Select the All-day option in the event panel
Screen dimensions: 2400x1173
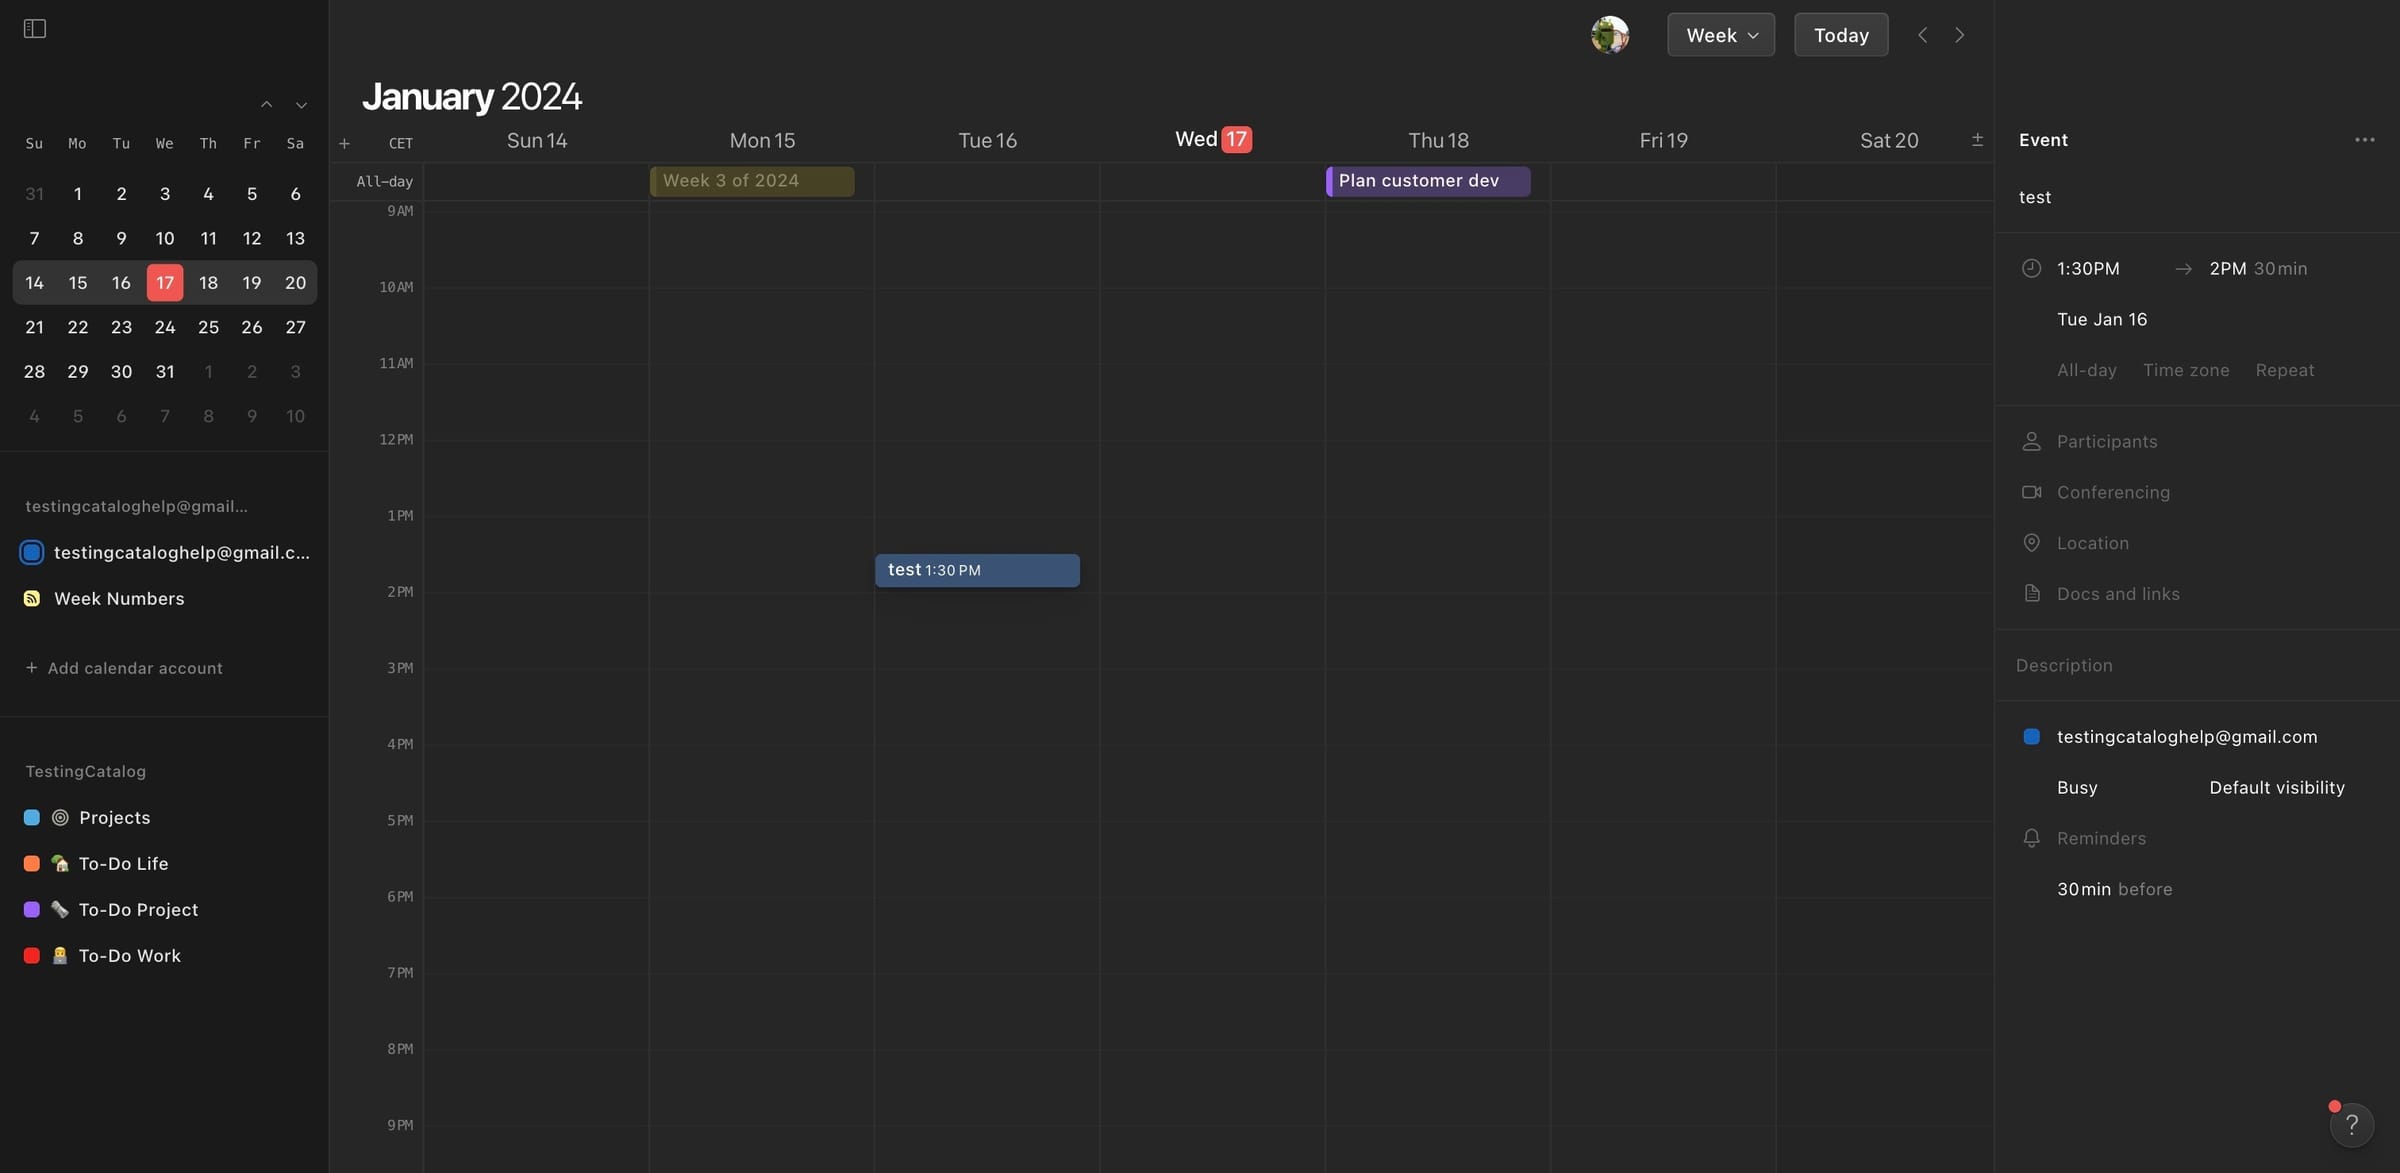(x=2086, y=370)
